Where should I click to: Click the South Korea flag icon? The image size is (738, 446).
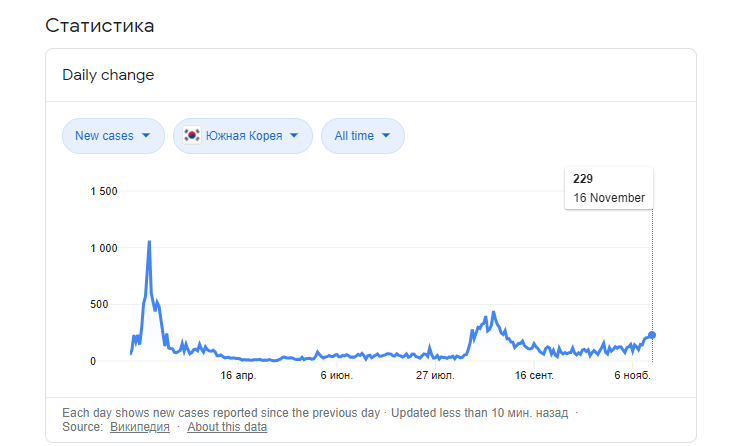pyautogui.click(x=192, y=136)
